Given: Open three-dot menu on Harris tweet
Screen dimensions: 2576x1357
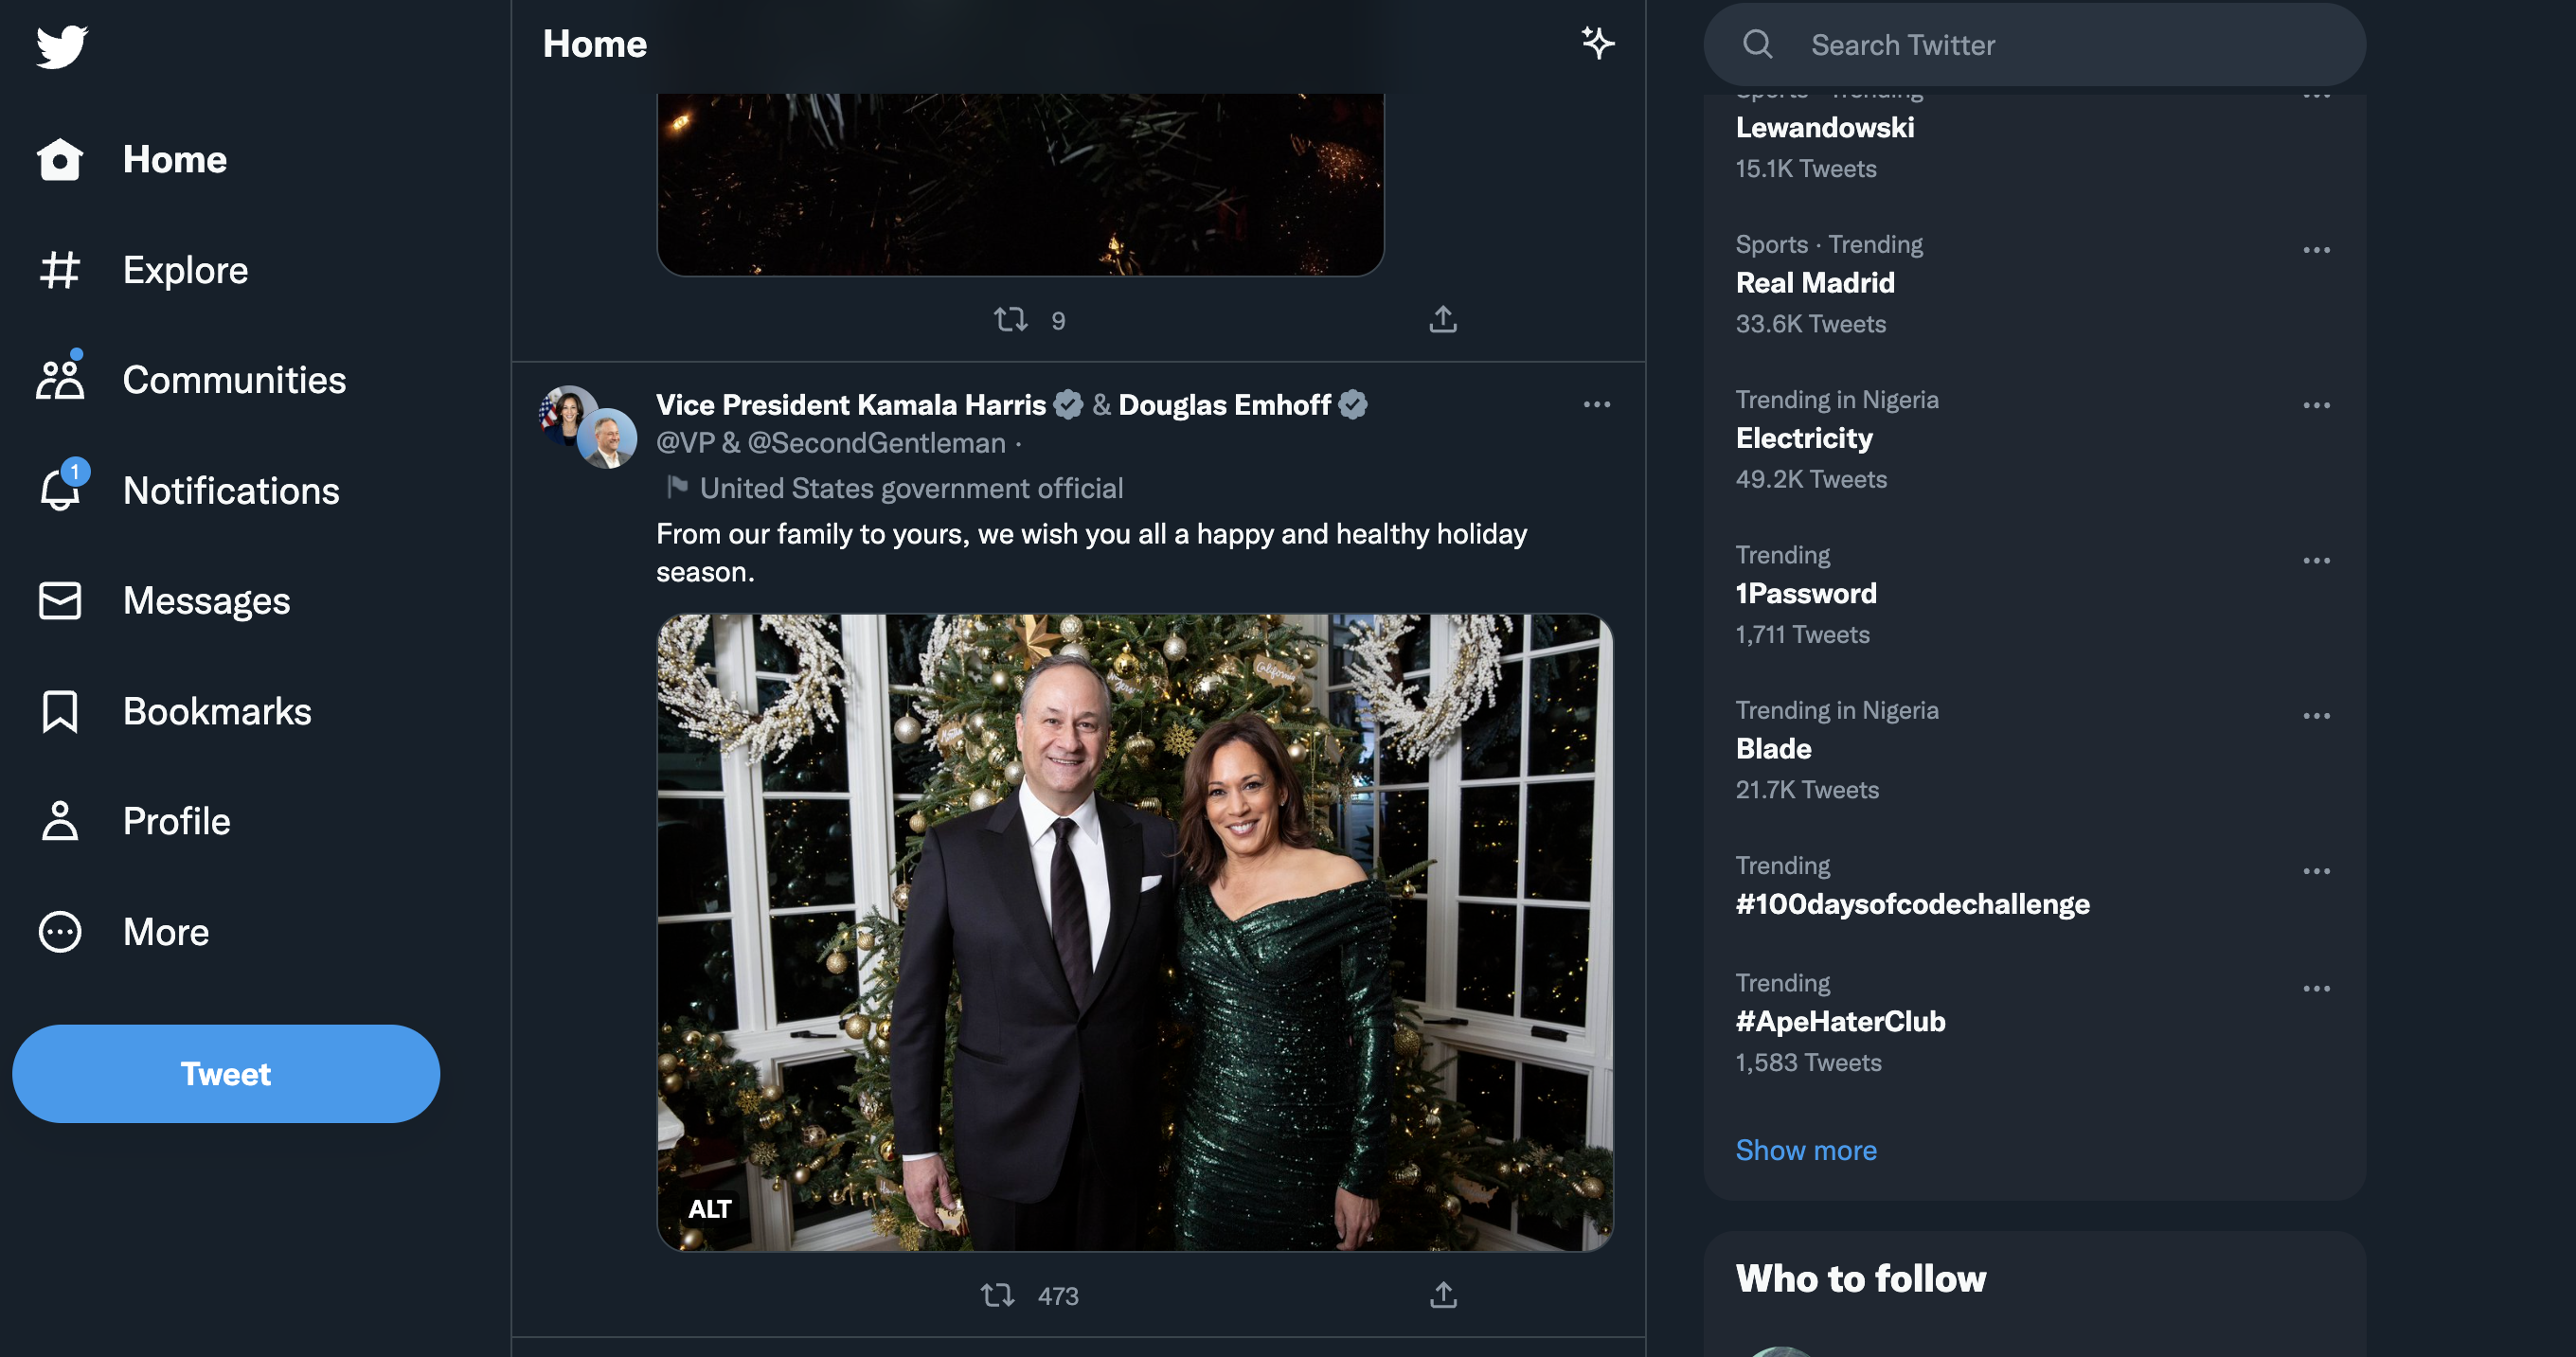Looking at the screenshot, I should click(1597, 405).
